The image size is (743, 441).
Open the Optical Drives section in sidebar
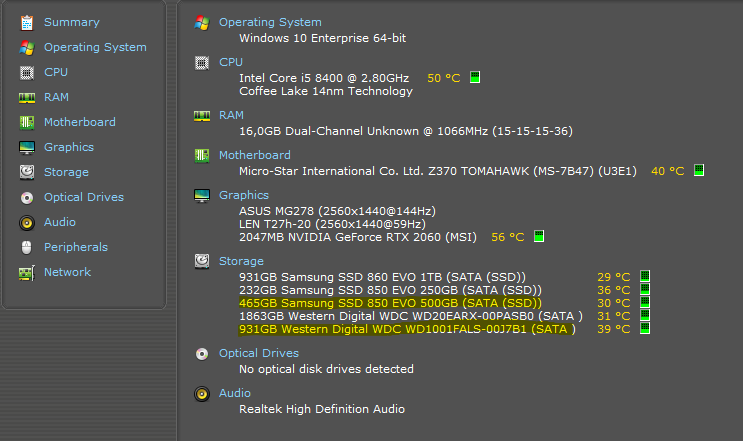pos(83,197)
